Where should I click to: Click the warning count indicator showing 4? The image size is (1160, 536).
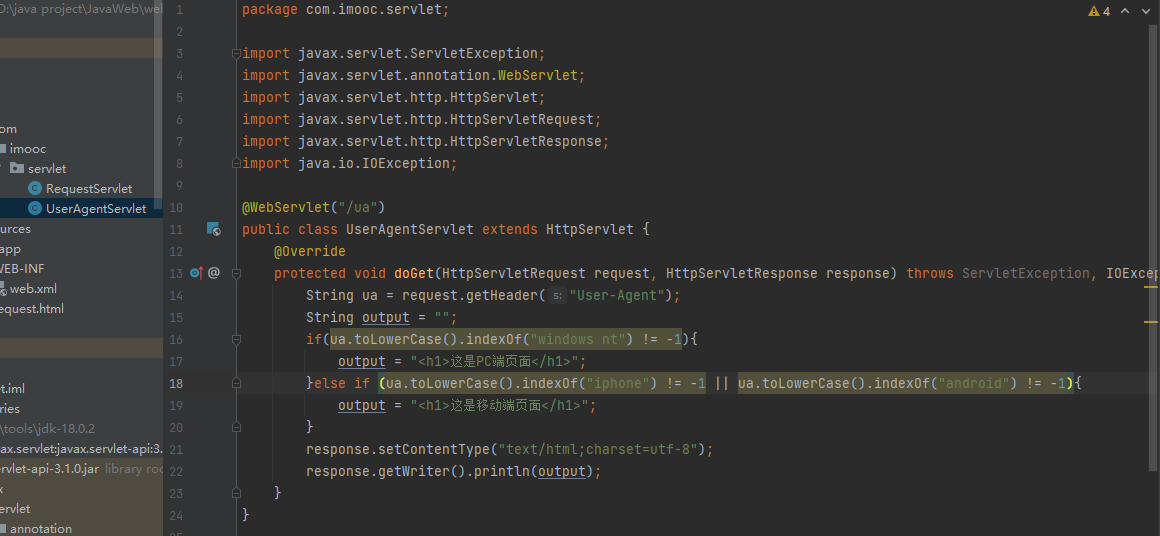(x=1099, y=11)
